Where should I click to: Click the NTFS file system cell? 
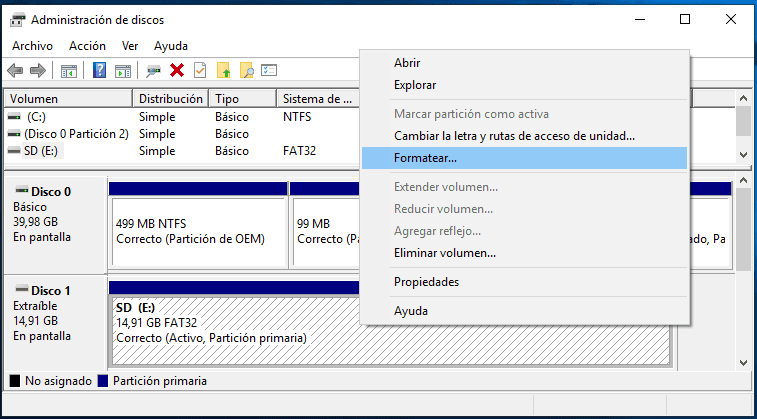pos(297,117)
